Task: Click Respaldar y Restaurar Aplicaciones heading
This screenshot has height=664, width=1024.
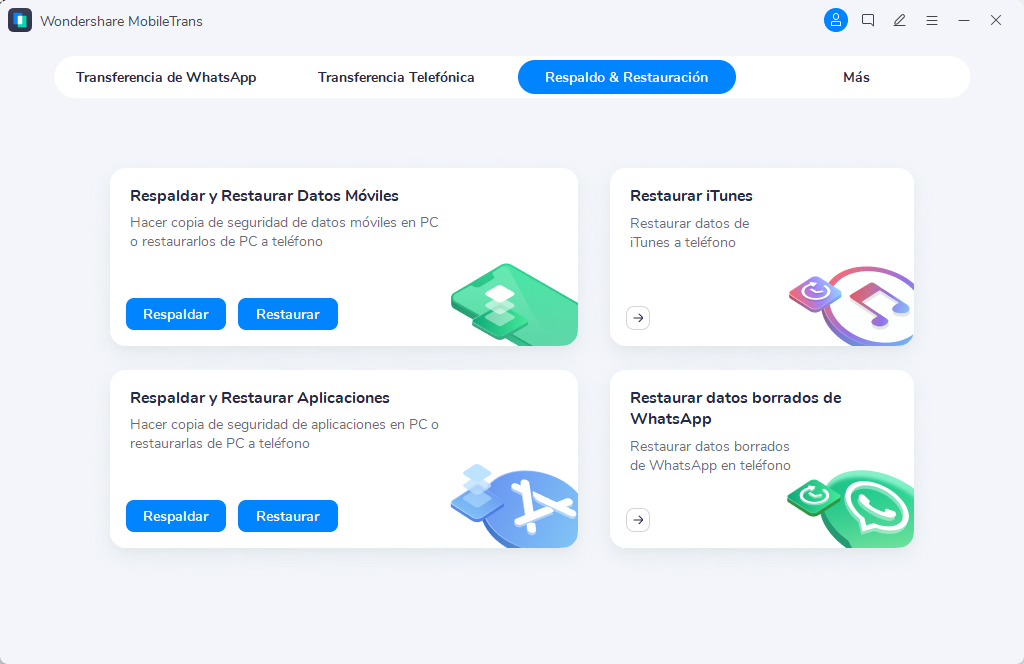Action: pos(260,398)
